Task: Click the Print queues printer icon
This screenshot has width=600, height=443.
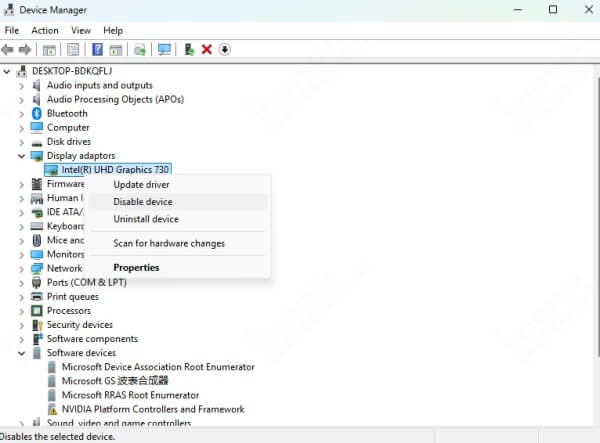Action: pyautogui.click(x=37, y=296)
